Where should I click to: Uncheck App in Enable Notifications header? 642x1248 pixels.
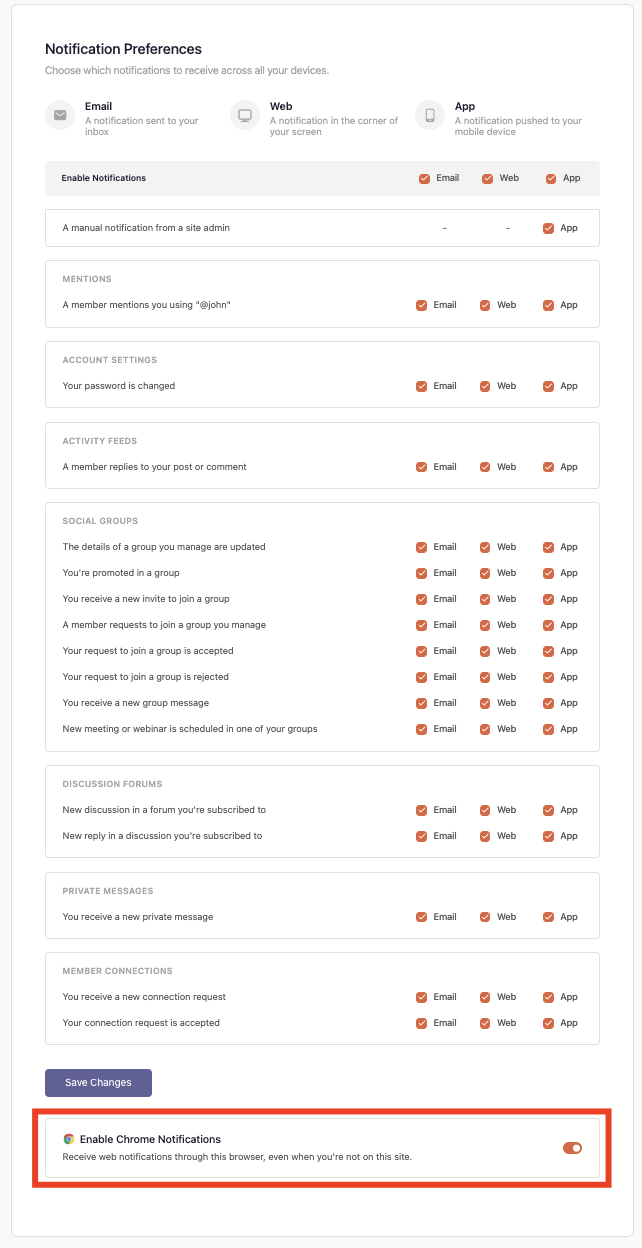click(x=551, y=179)
